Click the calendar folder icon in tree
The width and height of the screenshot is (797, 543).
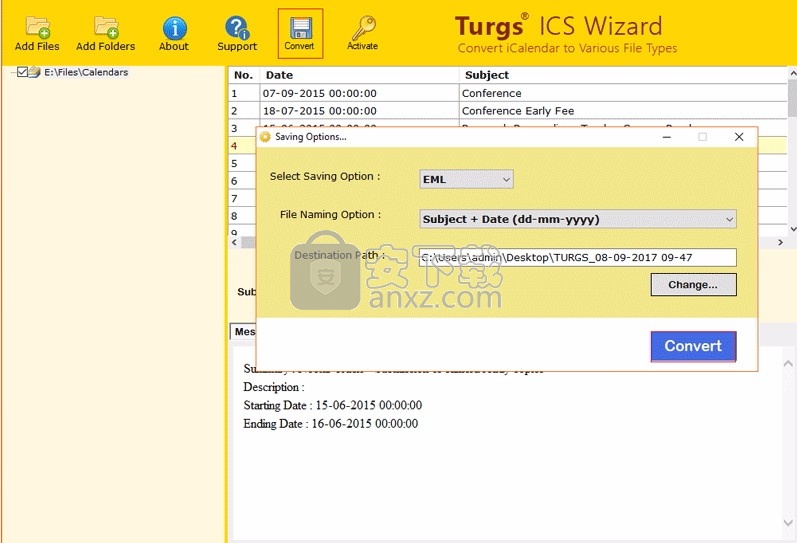(35, 72)
